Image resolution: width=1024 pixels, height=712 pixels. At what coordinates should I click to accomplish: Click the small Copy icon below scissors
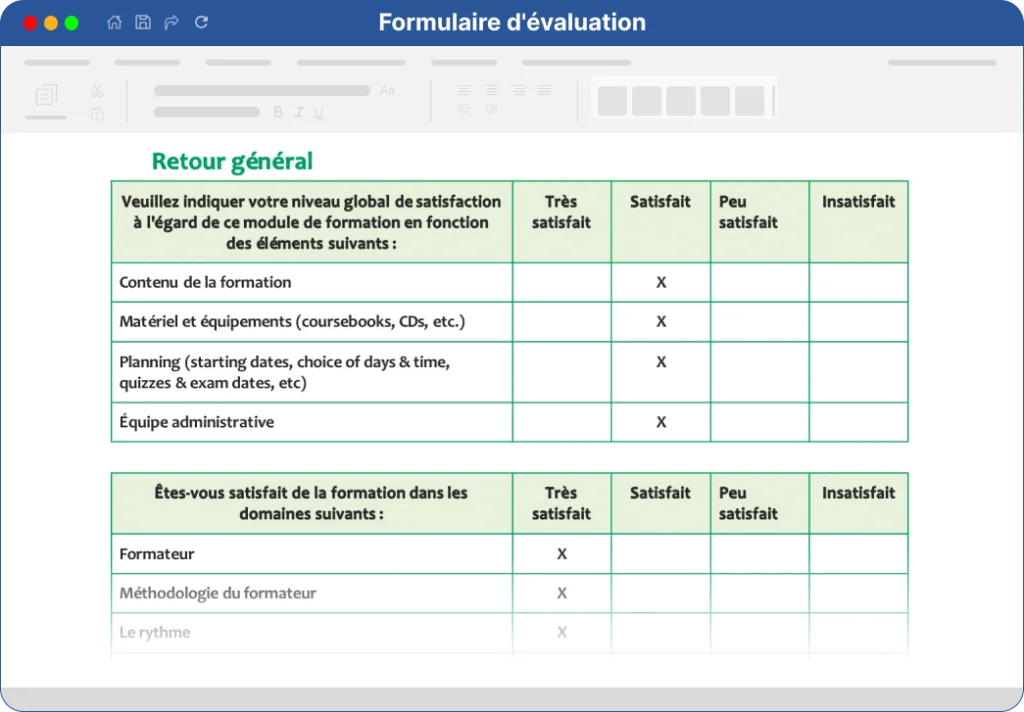tap(97, 114)
